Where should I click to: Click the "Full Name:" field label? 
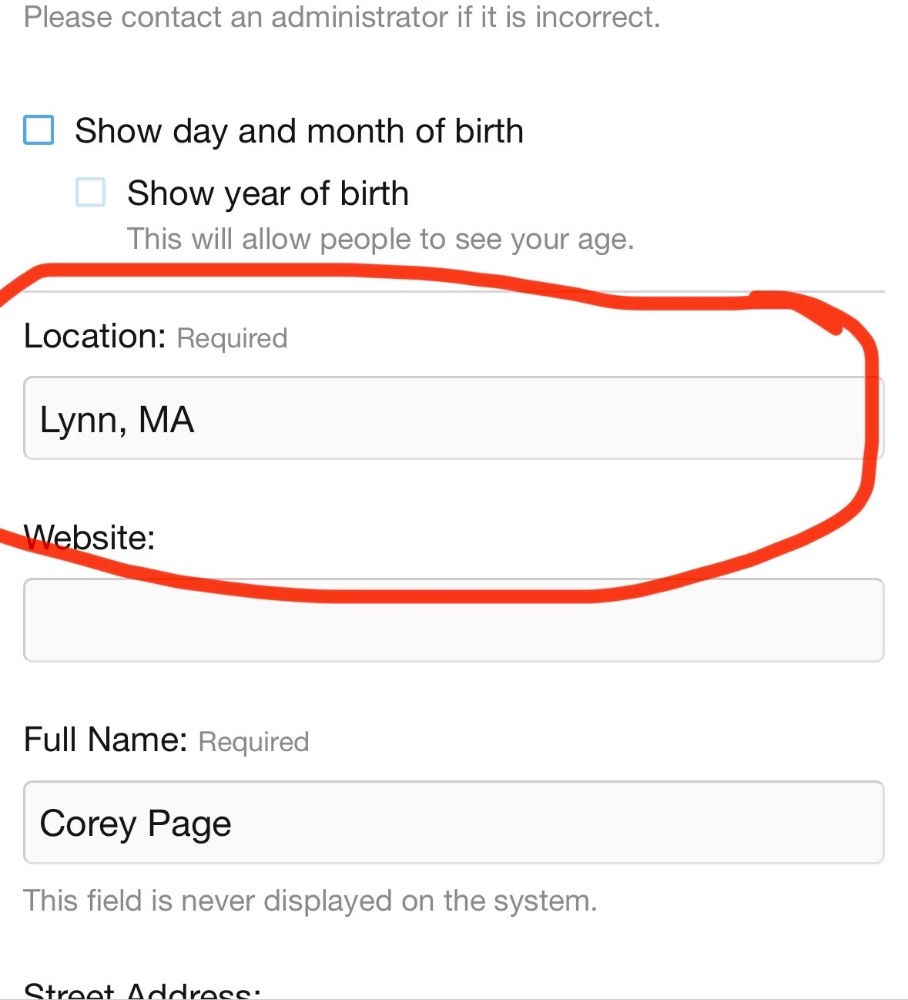[x=105, y=740]
